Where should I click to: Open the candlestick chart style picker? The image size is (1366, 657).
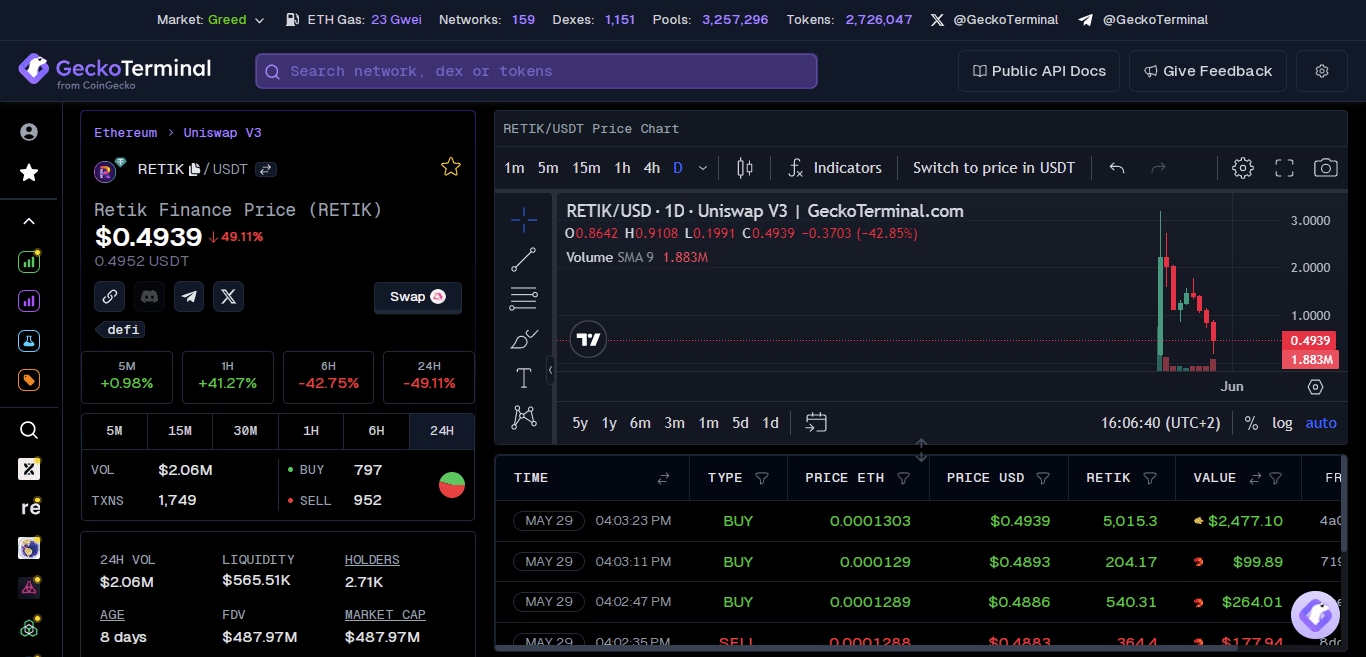click(744, 168)
